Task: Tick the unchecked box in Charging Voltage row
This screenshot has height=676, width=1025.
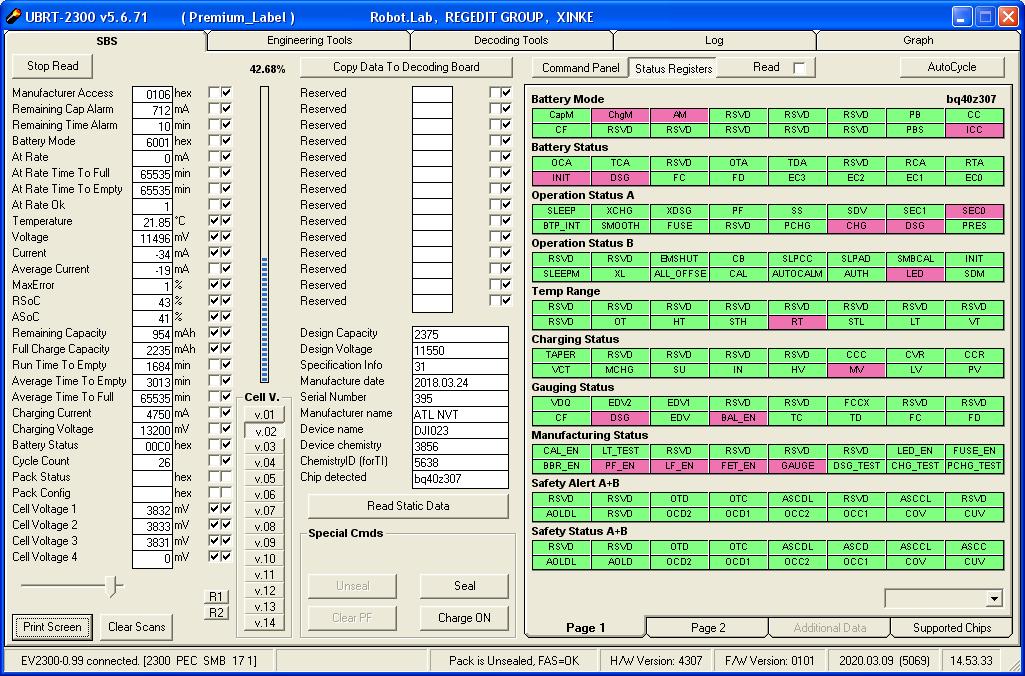Action: pos(214,429)
